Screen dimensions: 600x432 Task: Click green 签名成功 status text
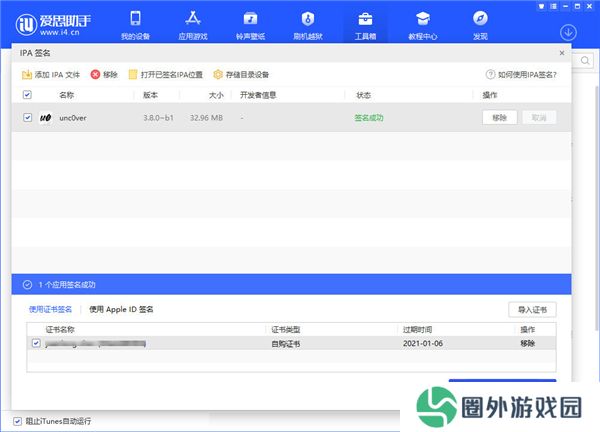click(368, 118)
